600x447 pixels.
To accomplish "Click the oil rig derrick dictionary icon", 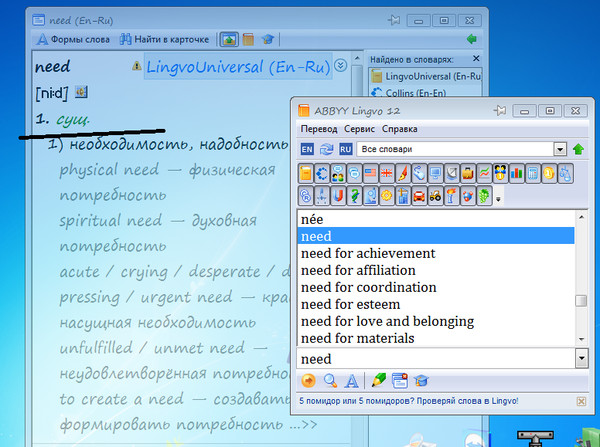I will click(x=322, y=196).
